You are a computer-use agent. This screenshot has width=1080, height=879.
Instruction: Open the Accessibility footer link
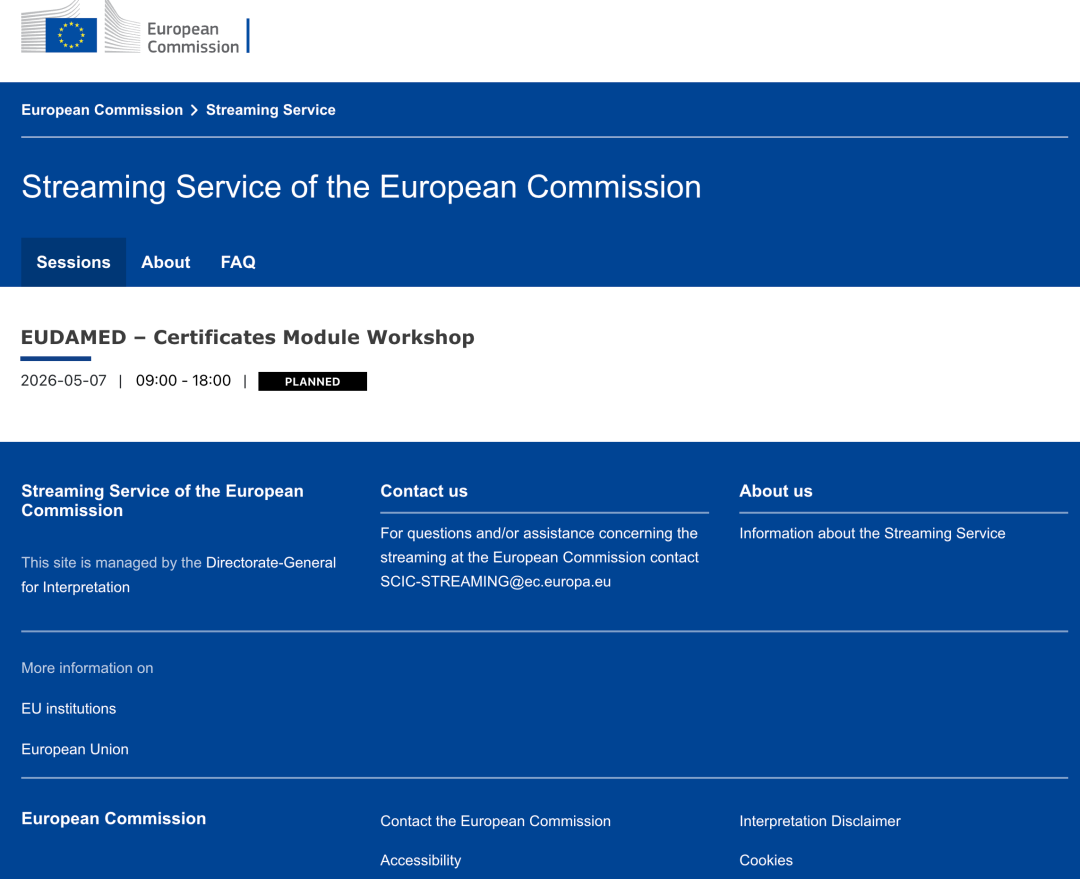(420, 860)
